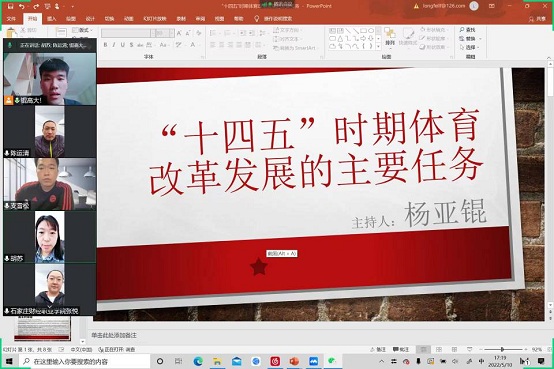Clear all text formatting

tap(199, 33)
